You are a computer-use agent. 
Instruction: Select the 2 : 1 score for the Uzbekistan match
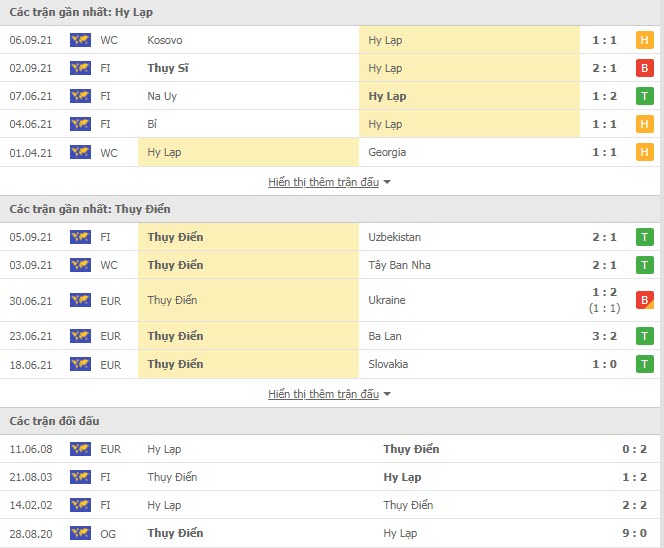coord(604,237)
